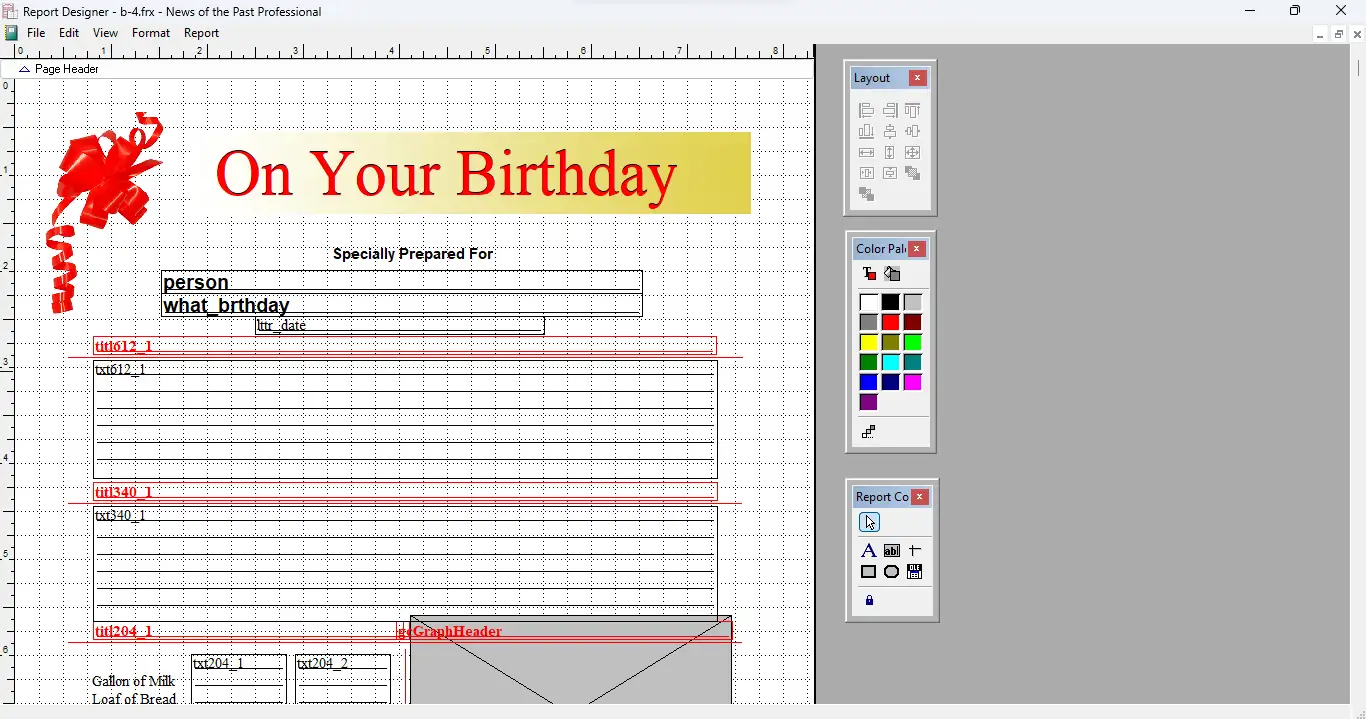
Task: Open the Other Colors picker icon
Action: click(869, 432)
